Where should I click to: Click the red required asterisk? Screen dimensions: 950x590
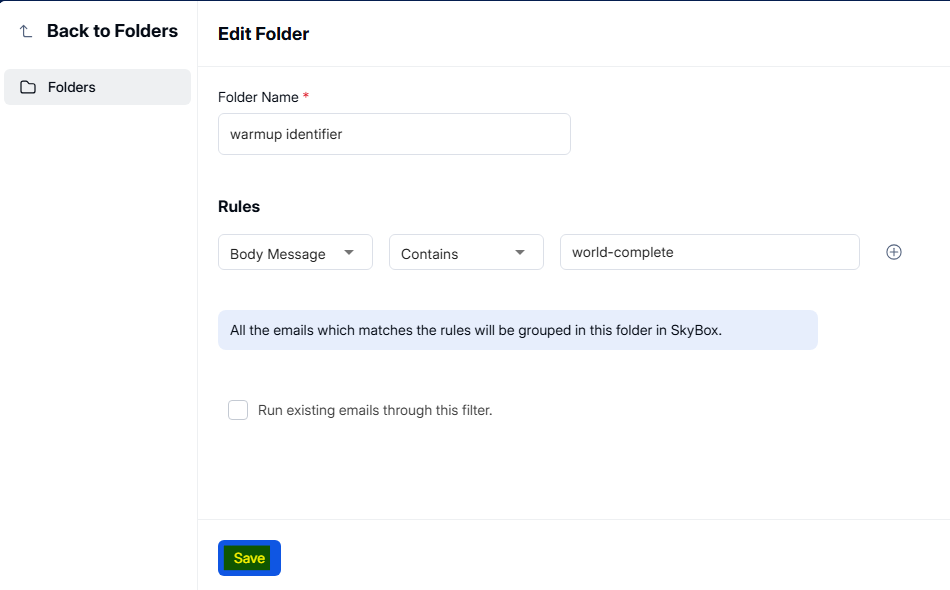point(306,96)
